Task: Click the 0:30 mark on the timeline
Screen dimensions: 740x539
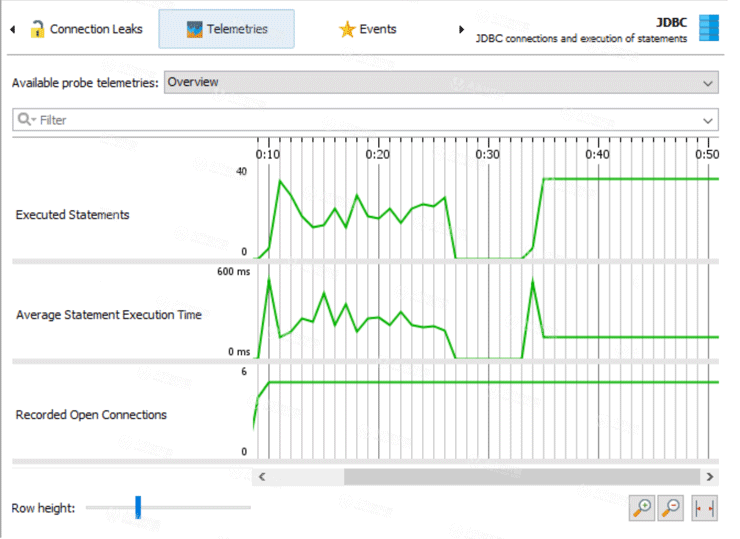Action: point(487,155)
